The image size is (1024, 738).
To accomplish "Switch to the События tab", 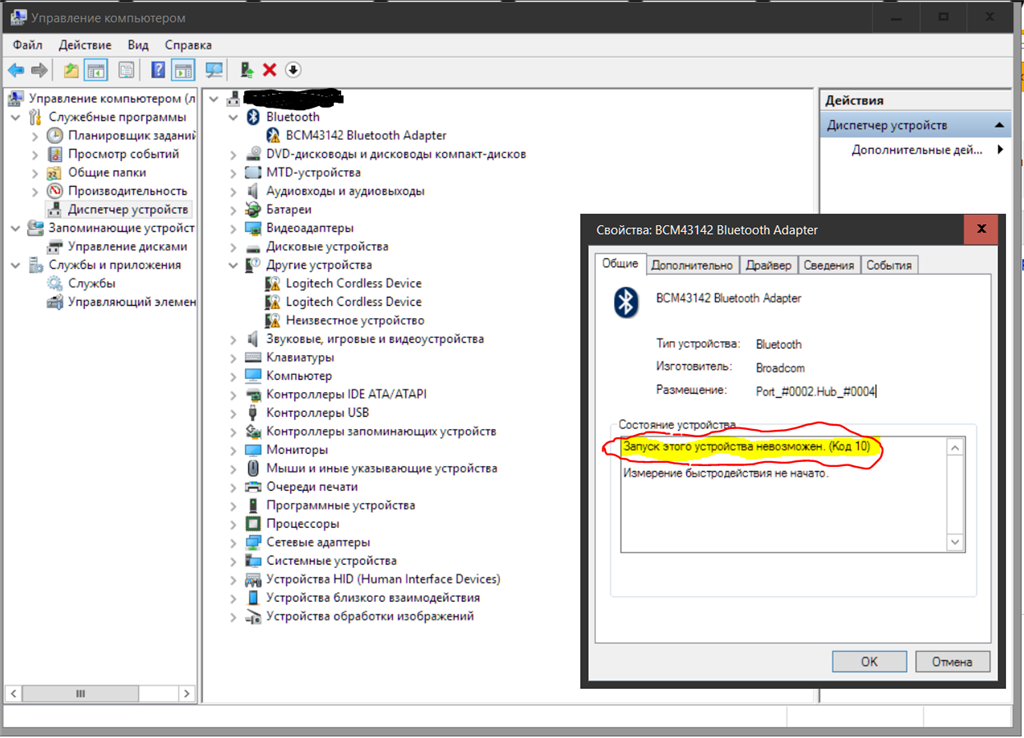I will [889, 265].
